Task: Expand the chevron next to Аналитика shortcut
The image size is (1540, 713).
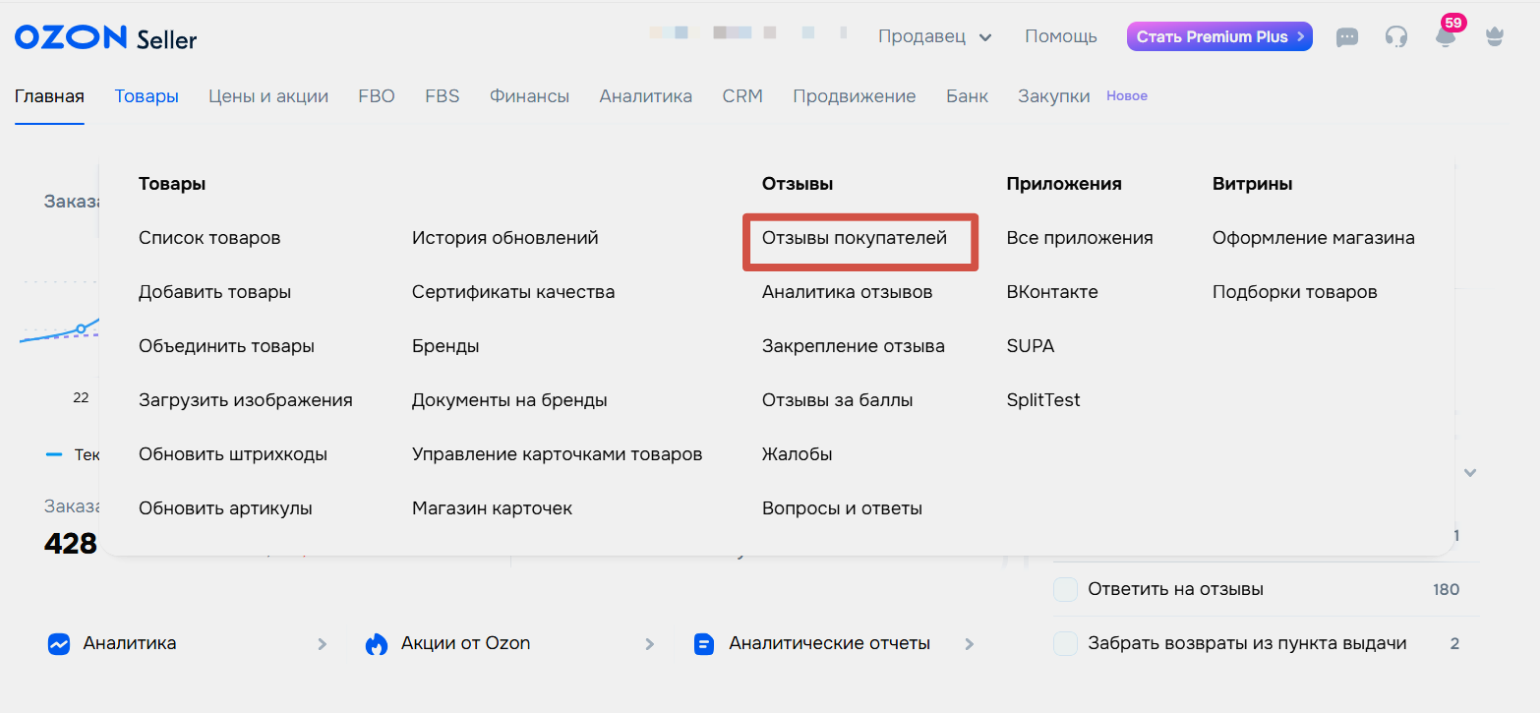Action: [x=322, y=644]
